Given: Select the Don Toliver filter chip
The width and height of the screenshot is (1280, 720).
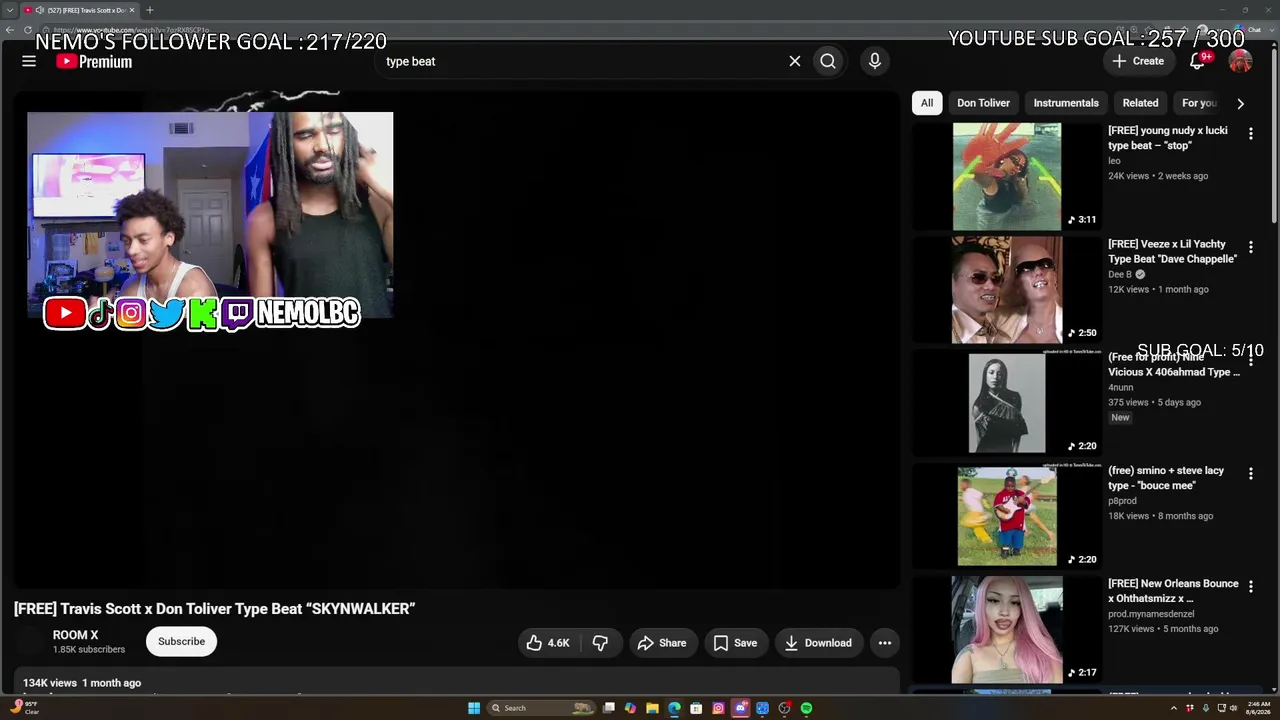Looking at the screenshot, I should [983, 103].
